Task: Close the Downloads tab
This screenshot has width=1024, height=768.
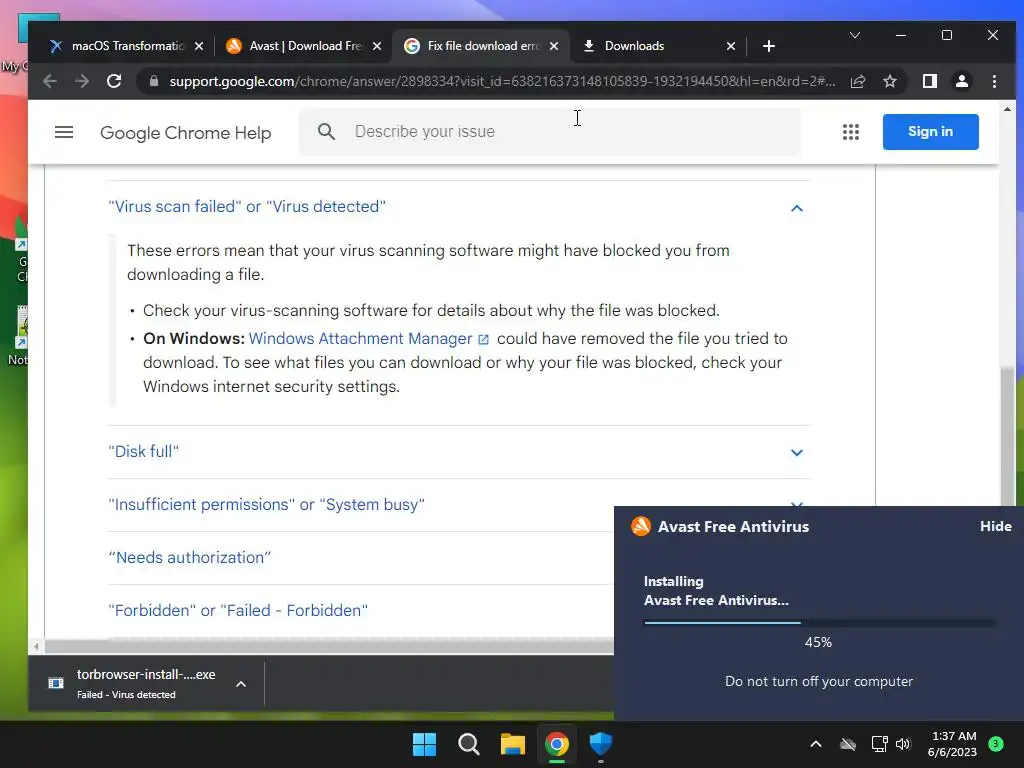Action: (731, 46)
